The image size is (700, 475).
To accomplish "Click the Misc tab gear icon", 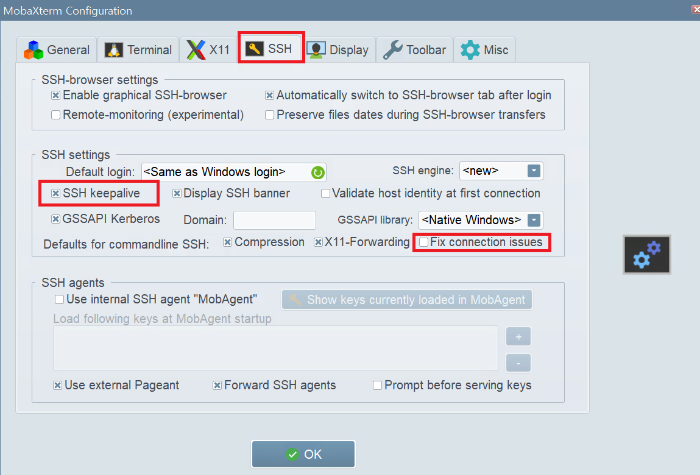I will [470, 50].
